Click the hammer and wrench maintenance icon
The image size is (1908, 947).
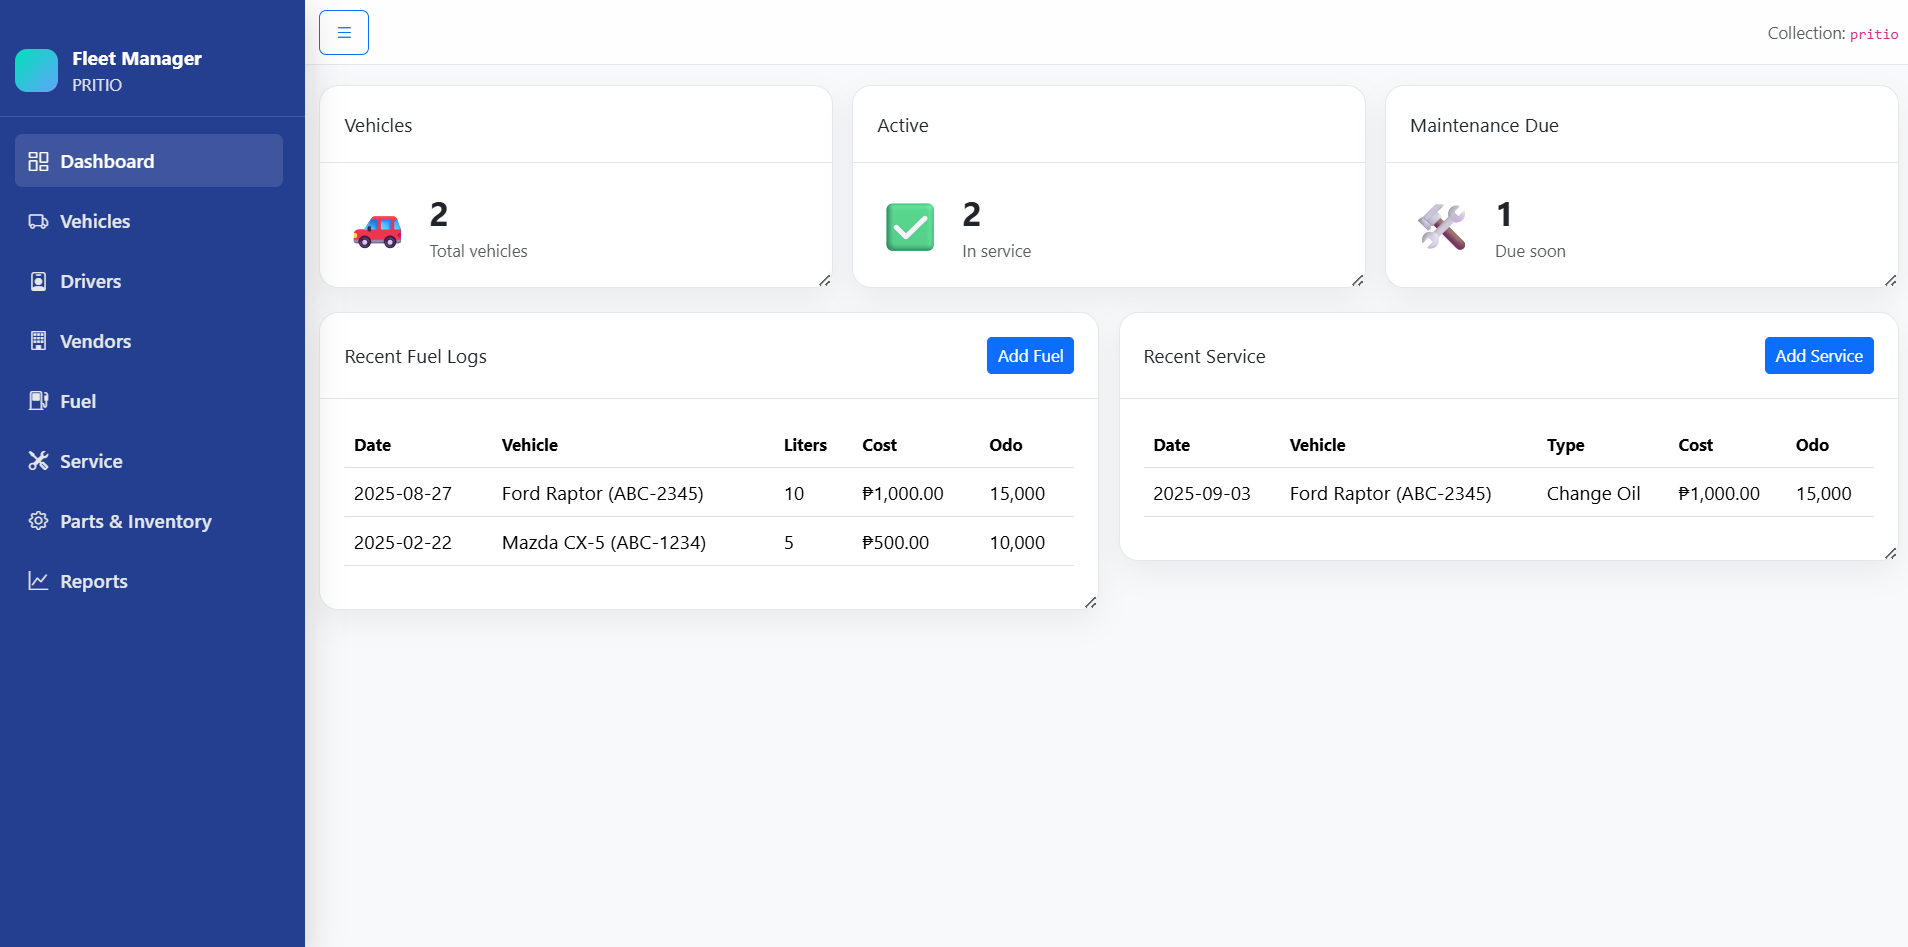pyautogui.click(x=1442, y=227)
